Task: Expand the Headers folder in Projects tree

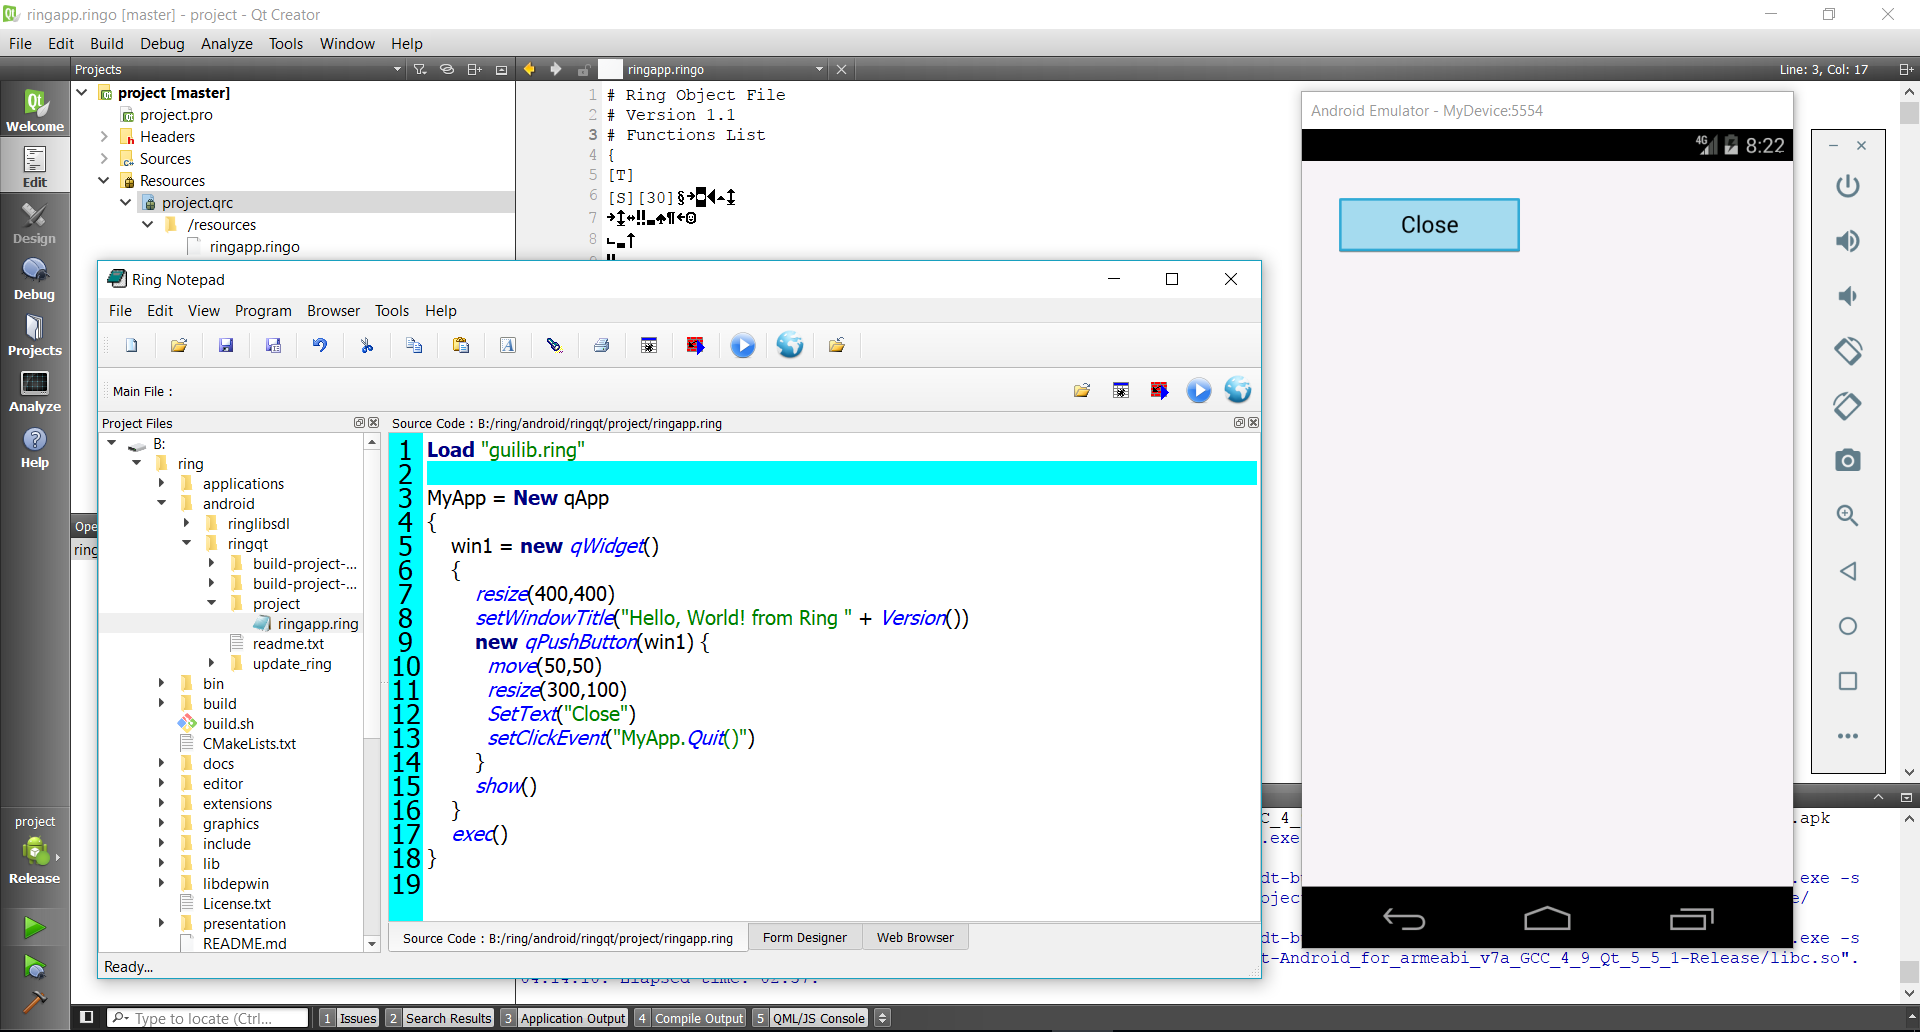Action: [104, 136]
